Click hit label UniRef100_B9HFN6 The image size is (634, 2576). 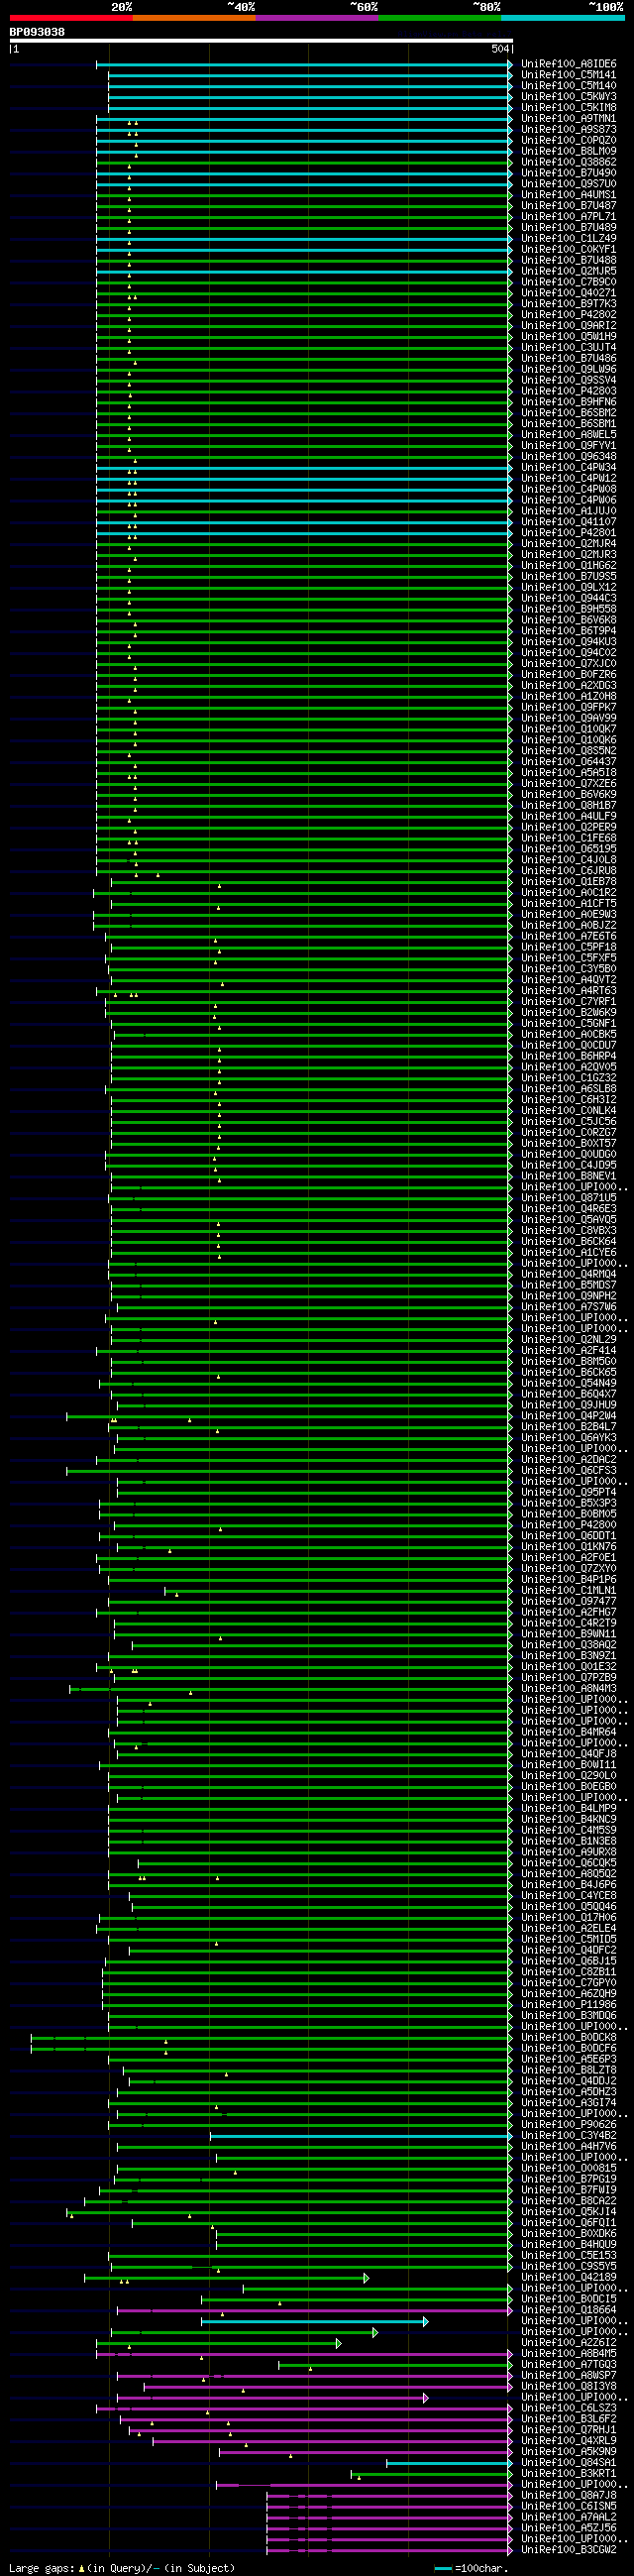(x=569, y=402)
